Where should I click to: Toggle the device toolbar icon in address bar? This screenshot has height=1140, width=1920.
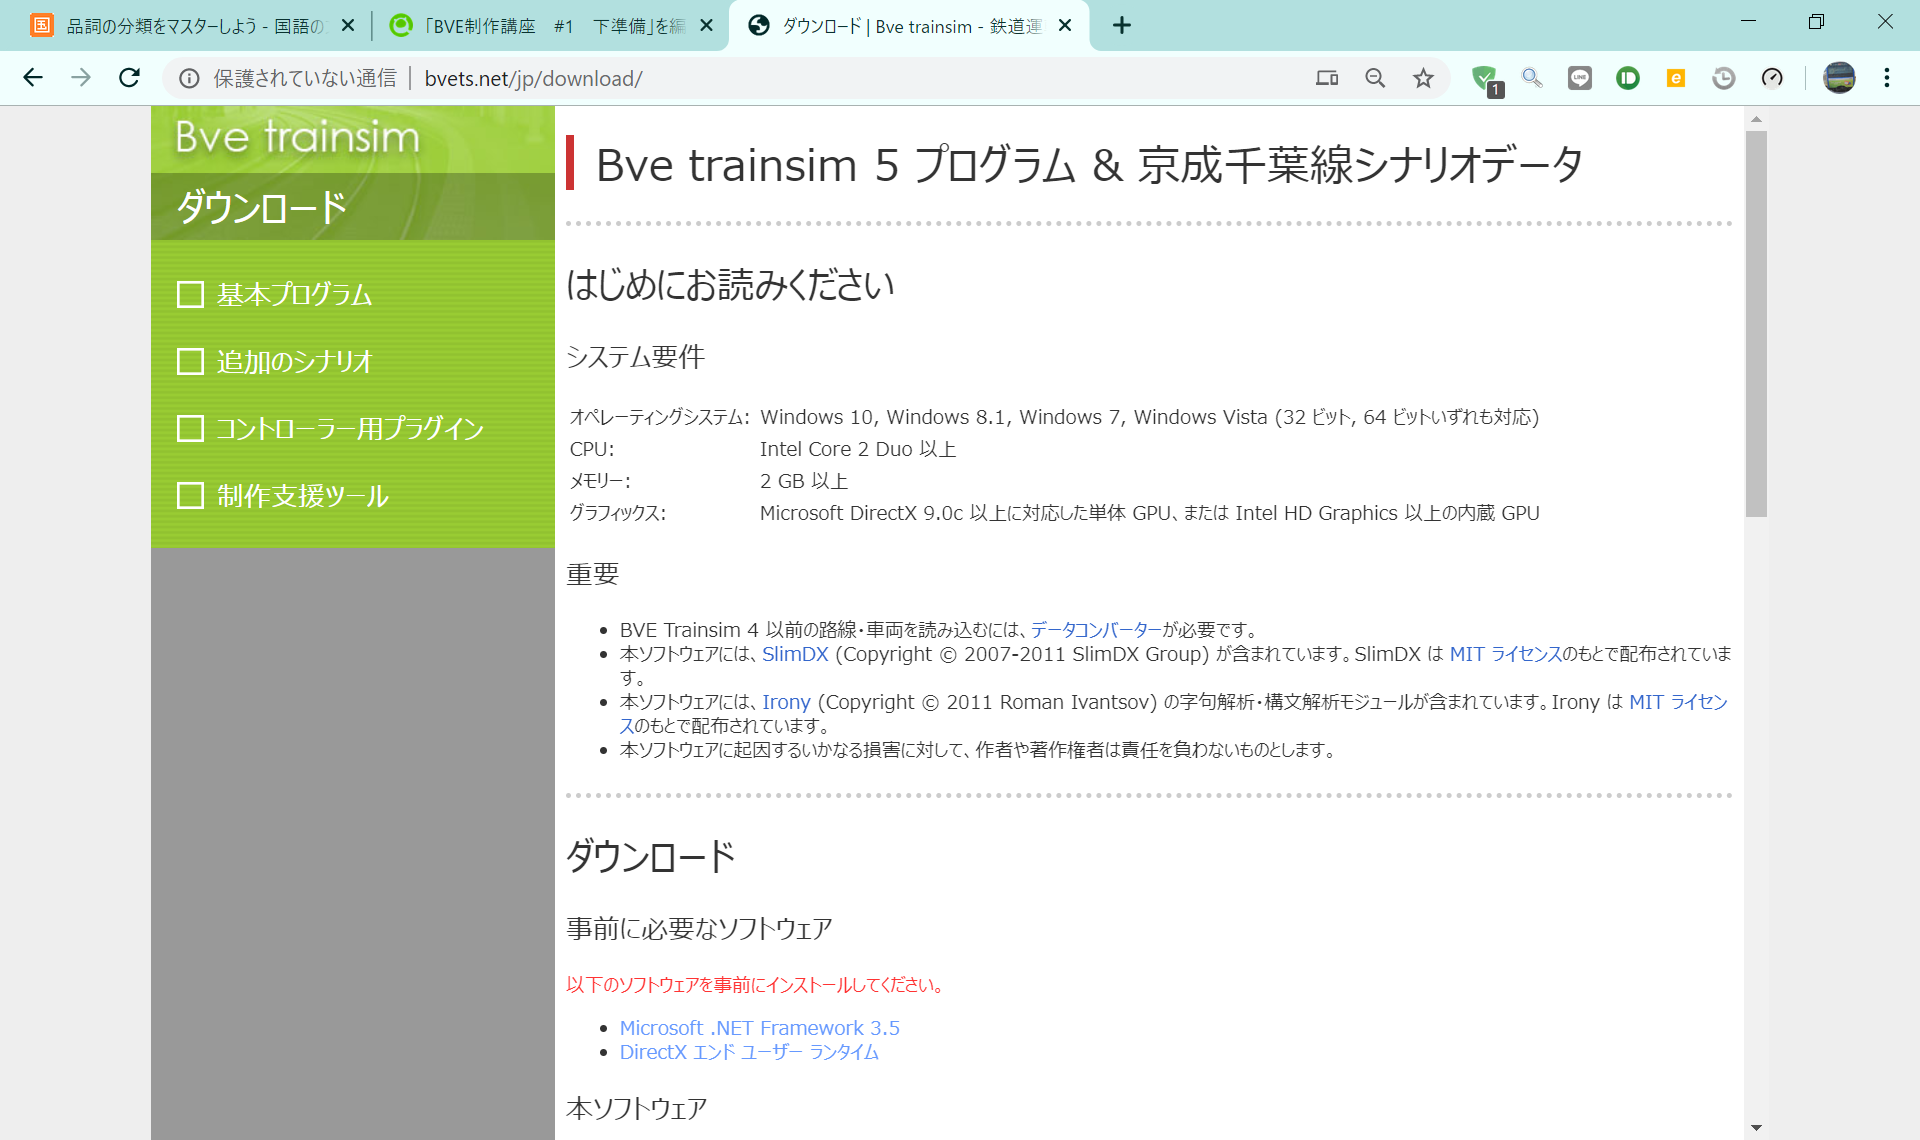coord(1326,78)
